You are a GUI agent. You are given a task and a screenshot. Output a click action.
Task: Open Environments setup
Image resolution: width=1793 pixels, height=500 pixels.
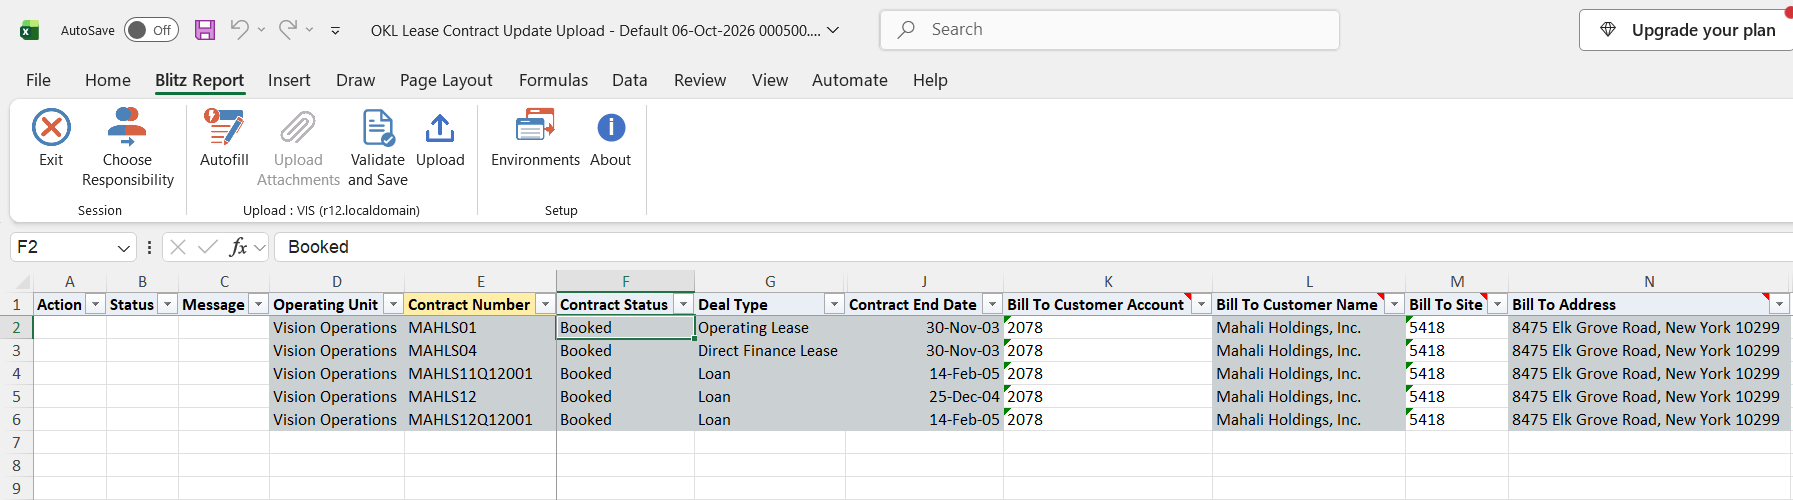(535, 138)
